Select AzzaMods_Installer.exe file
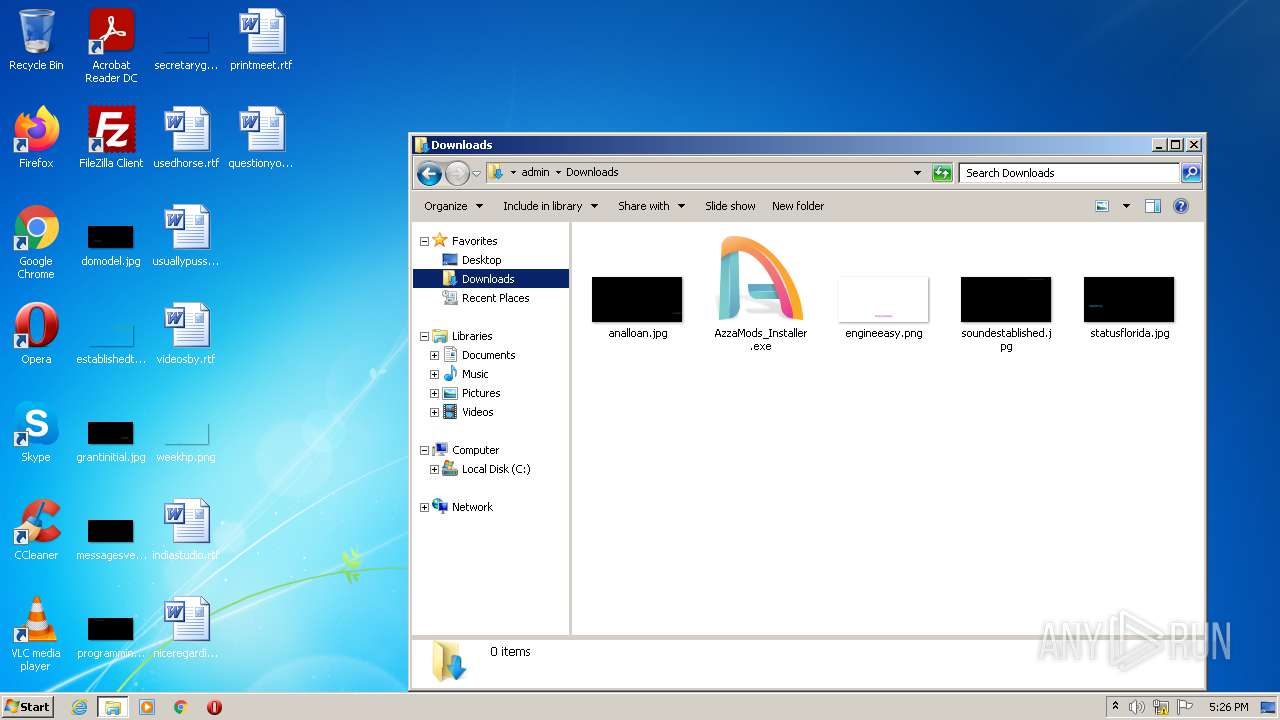 (761, 293)
